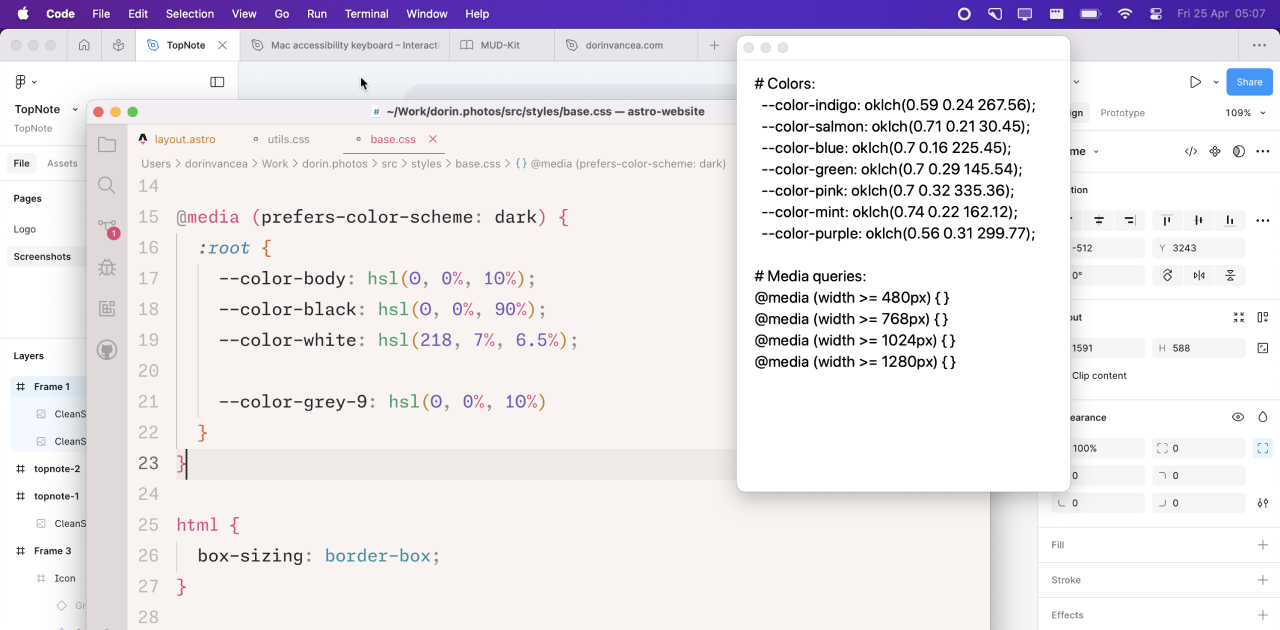Image resolution: width=1280 pixels, height=630 pixels.
Task: Toggle the Figma sidebar panel layout icon
Action: click(217, 82)
